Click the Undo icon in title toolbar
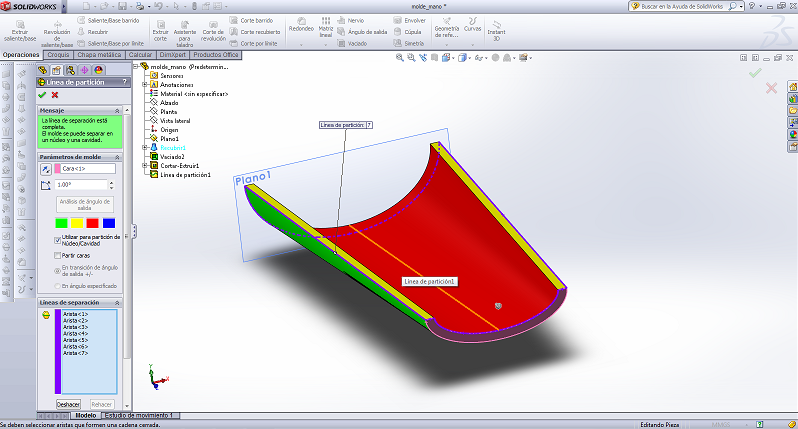The image size is (798, 429). click(158, 7)
